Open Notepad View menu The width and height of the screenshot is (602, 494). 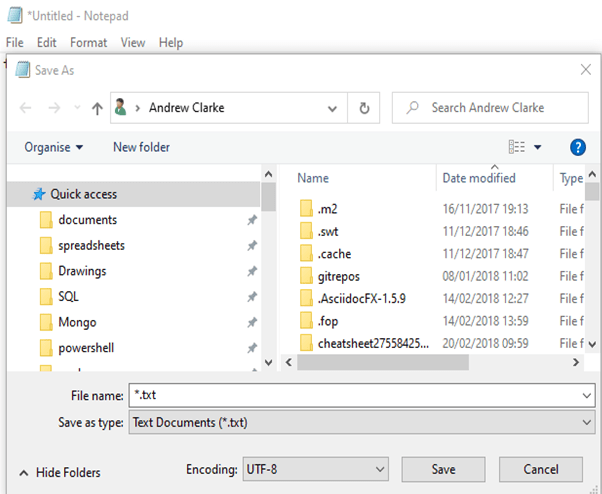coord(133,43)
